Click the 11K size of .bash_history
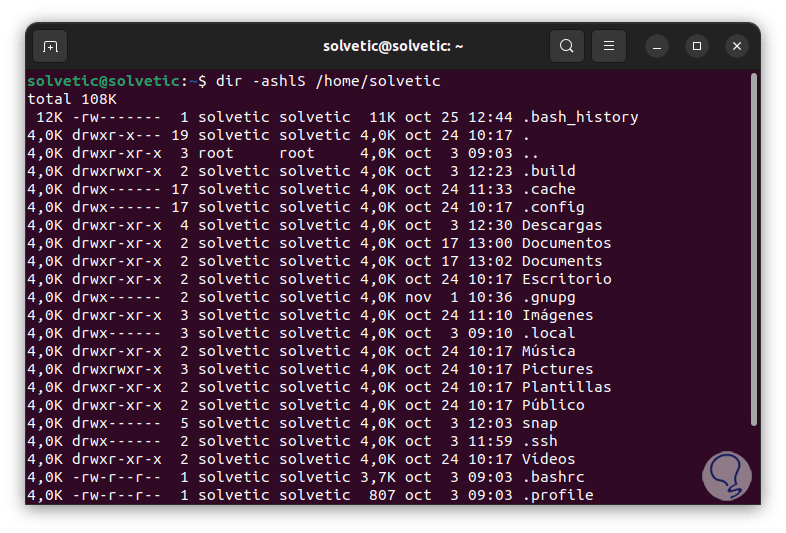Viewport: 786px width, 533px height. [x=382, y=117]
